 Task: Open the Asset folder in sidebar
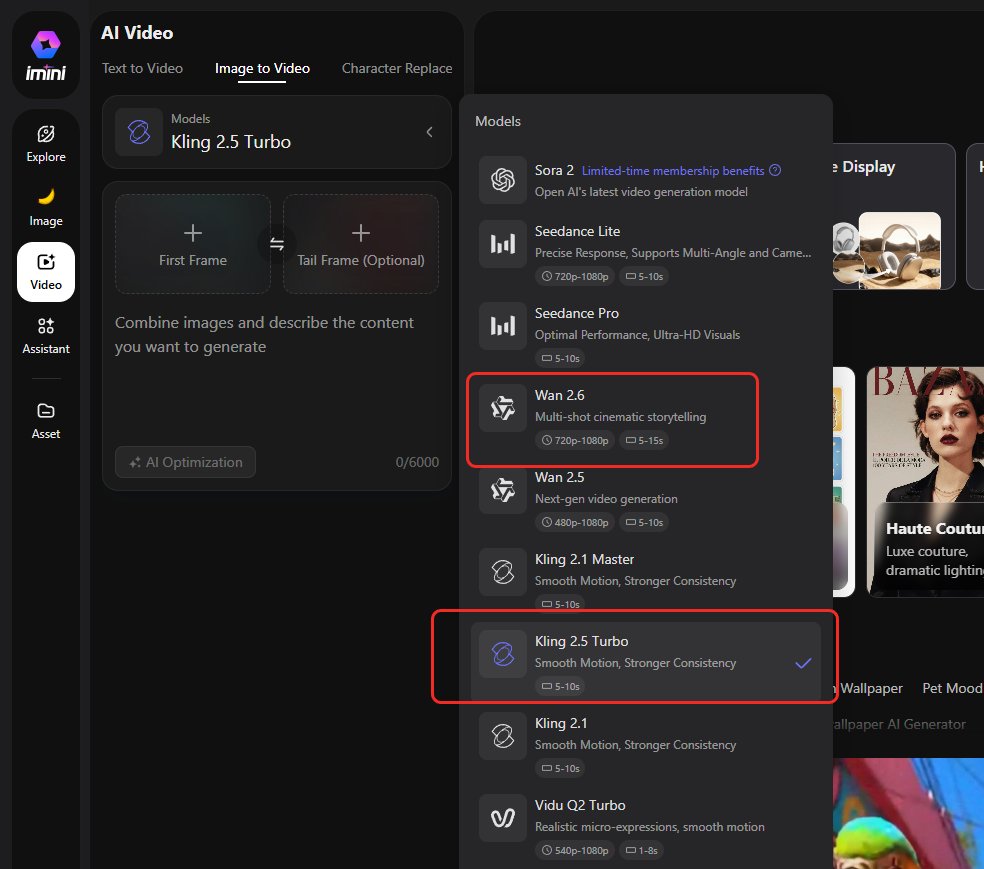point(46,420)
